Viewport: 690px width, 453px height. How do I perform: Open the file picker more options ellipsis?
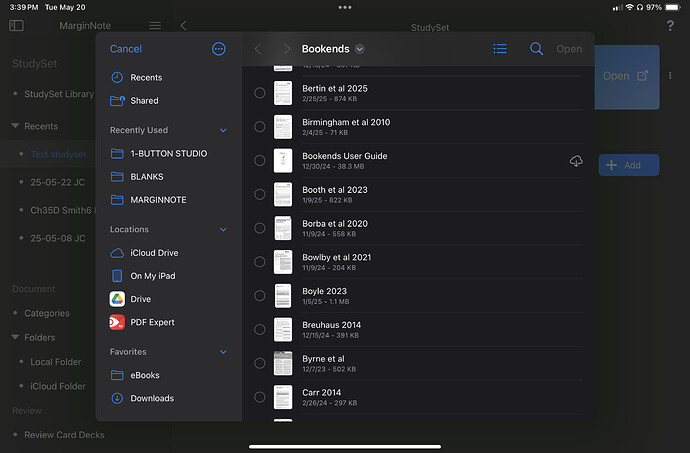219,49
